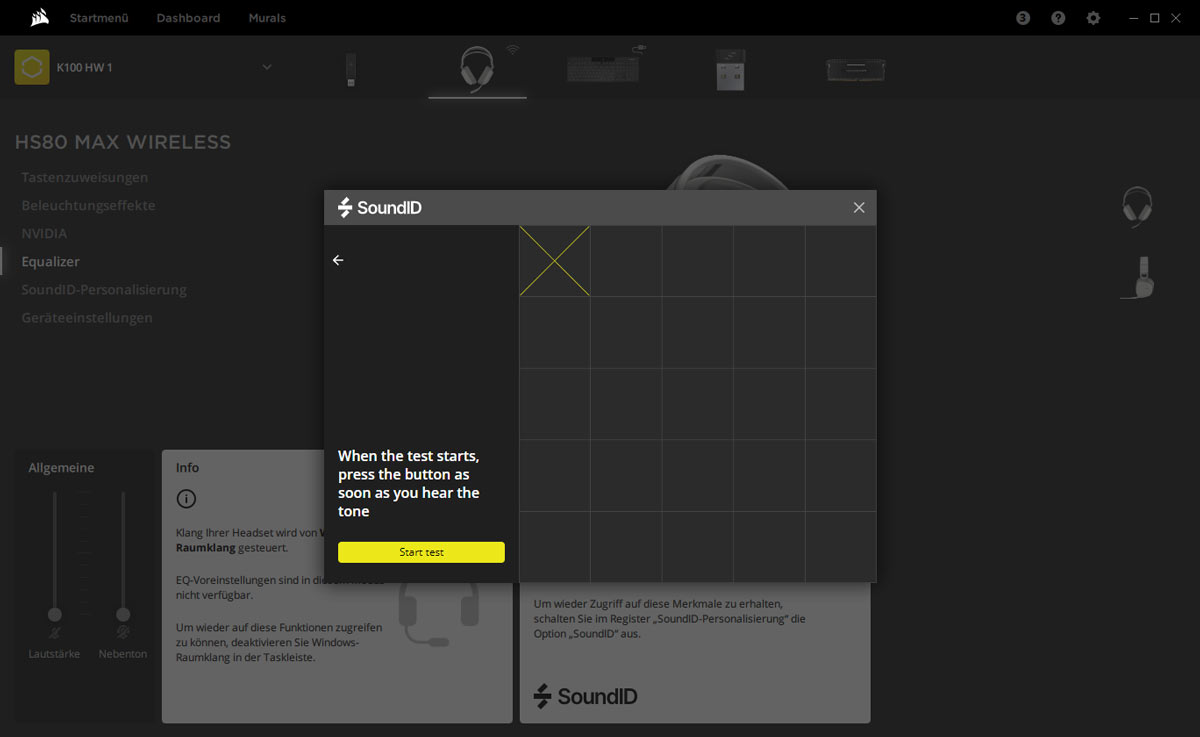This screenshot has width=1200, height=737.
Task: Click the SoundID logo in dialog header
Action: pyautogui.click(x=380, y=207)
